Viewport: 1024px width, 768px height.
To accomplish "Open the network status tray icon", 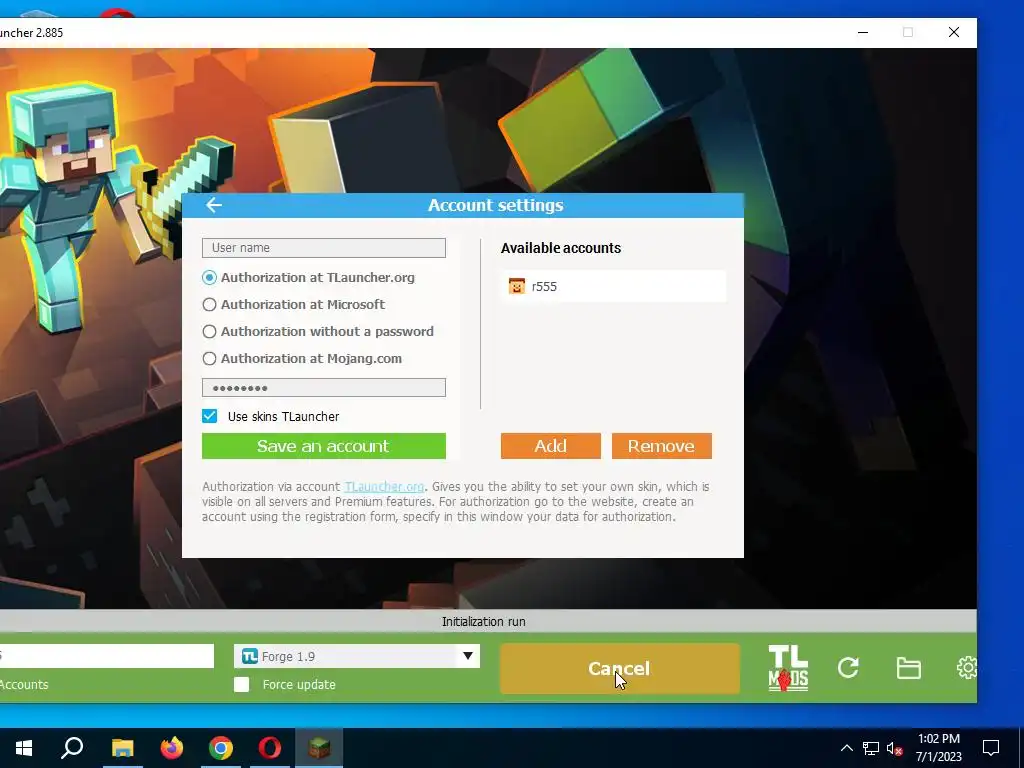I will pyautogui.click(x=871, y=748).
